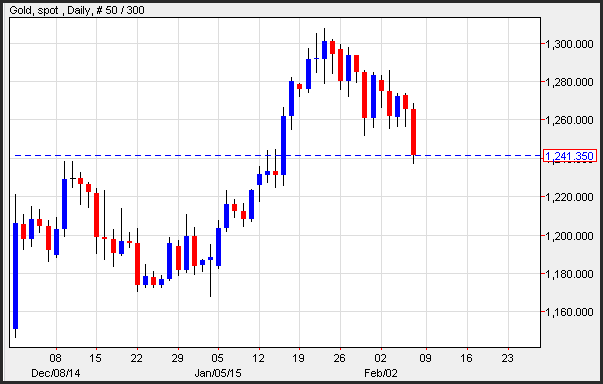Image resolution: width=603 pixels, height=384 pixels.
Task: Click the 'Jan/05/15' date label
Action: 218,373
